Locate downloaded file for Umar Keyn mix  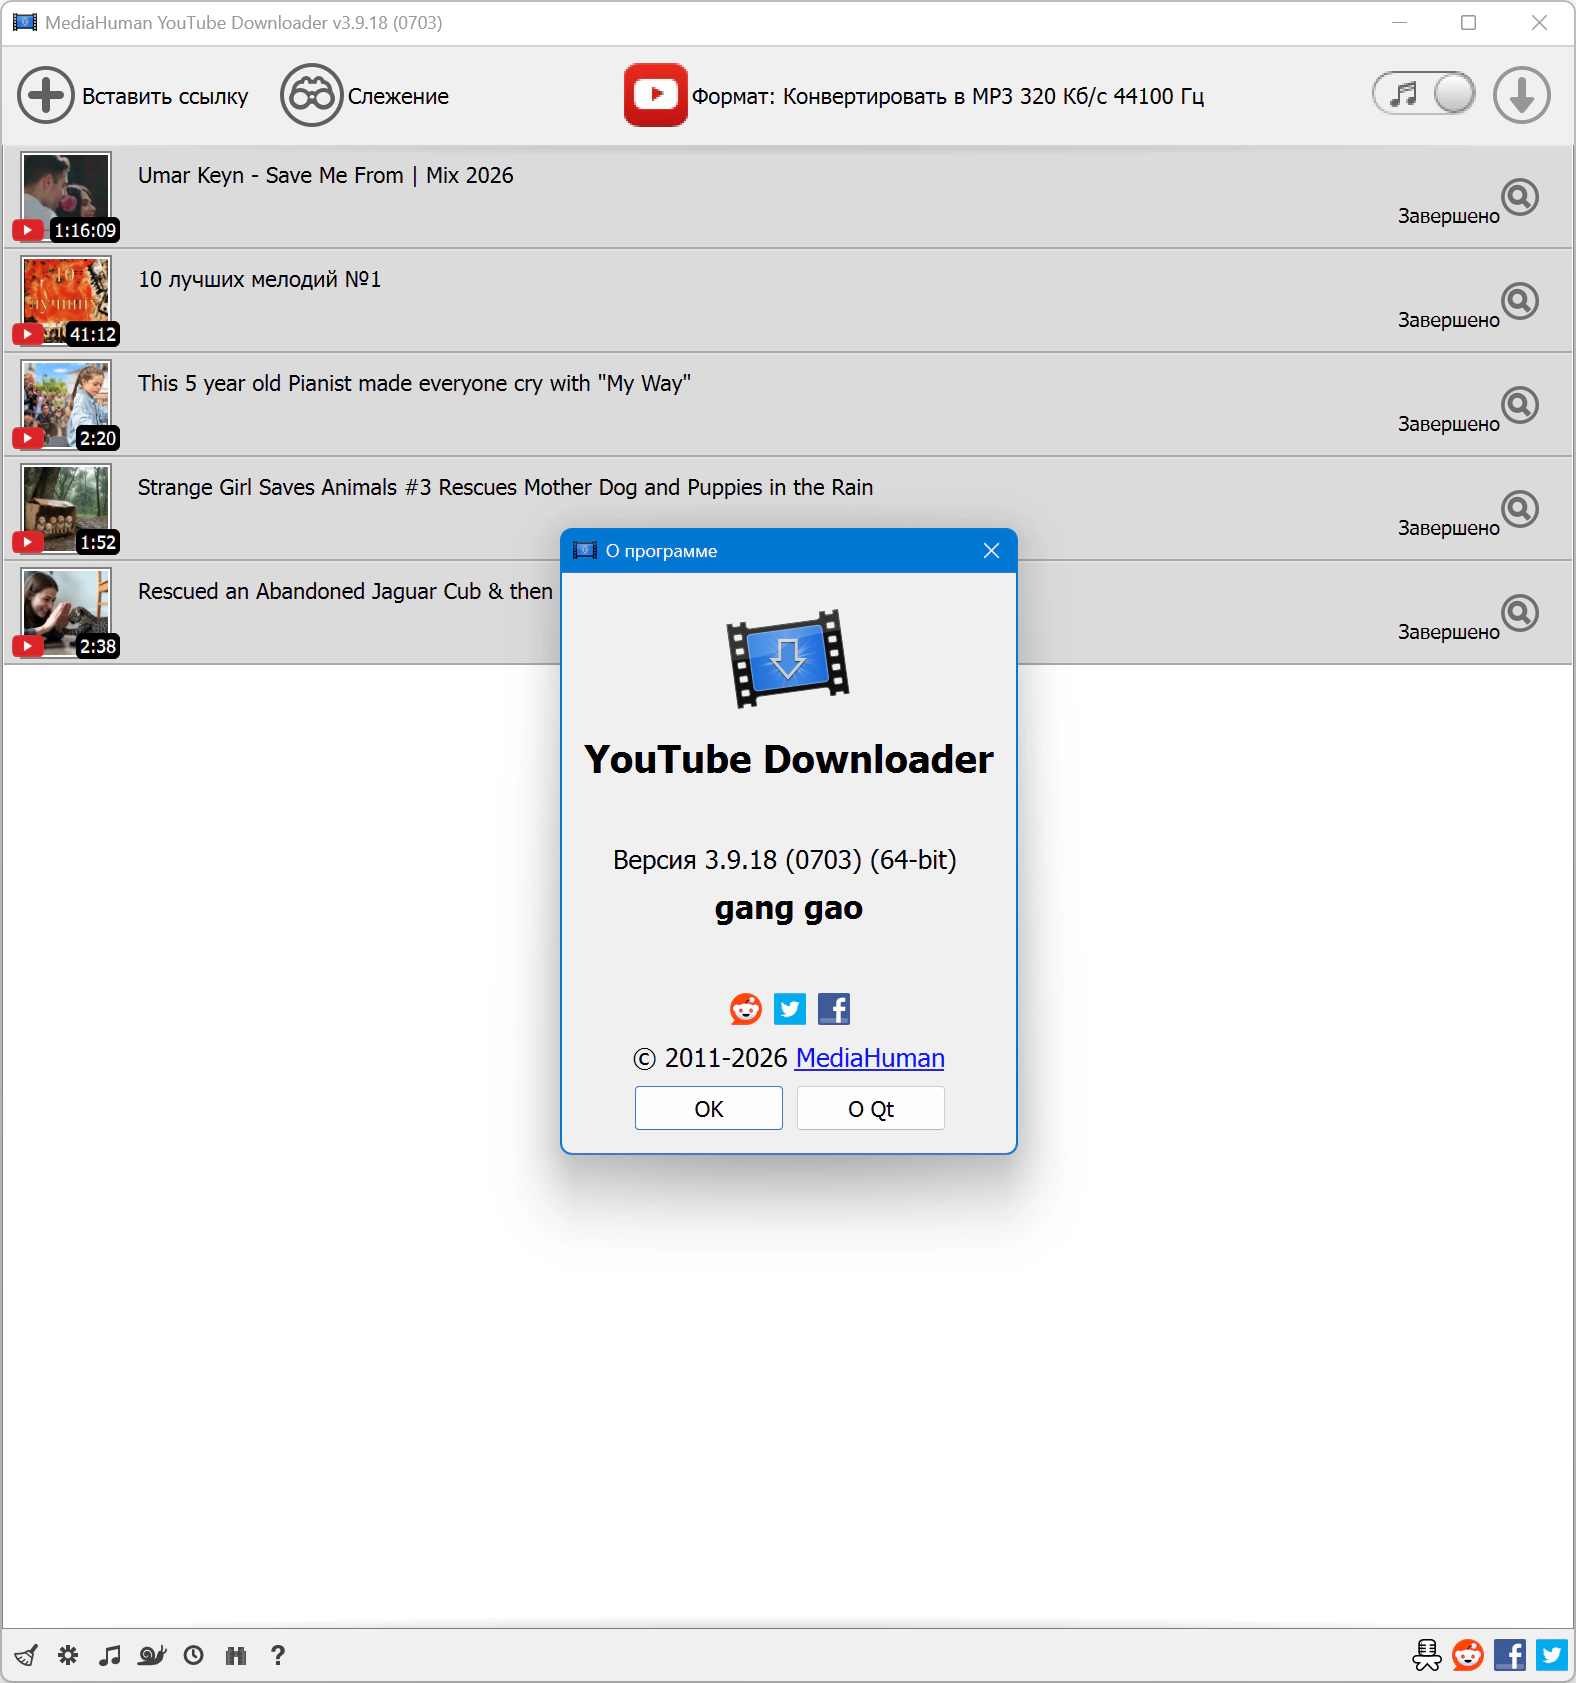click(1520, 197)
